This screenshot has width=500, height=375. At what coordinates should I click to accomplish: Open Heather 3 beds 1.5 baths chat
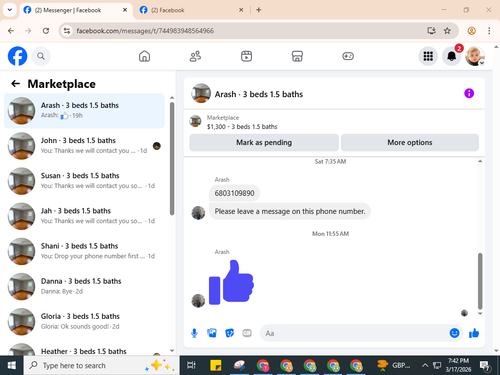click(84, 348)
